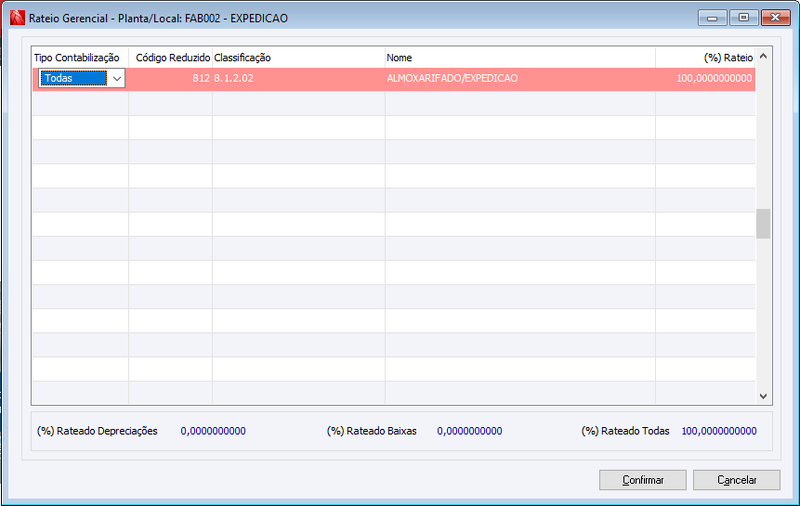Viewport: 800px width, 506px height.
Task: Click the Confirmar button
Action: (x=643, y=480)
